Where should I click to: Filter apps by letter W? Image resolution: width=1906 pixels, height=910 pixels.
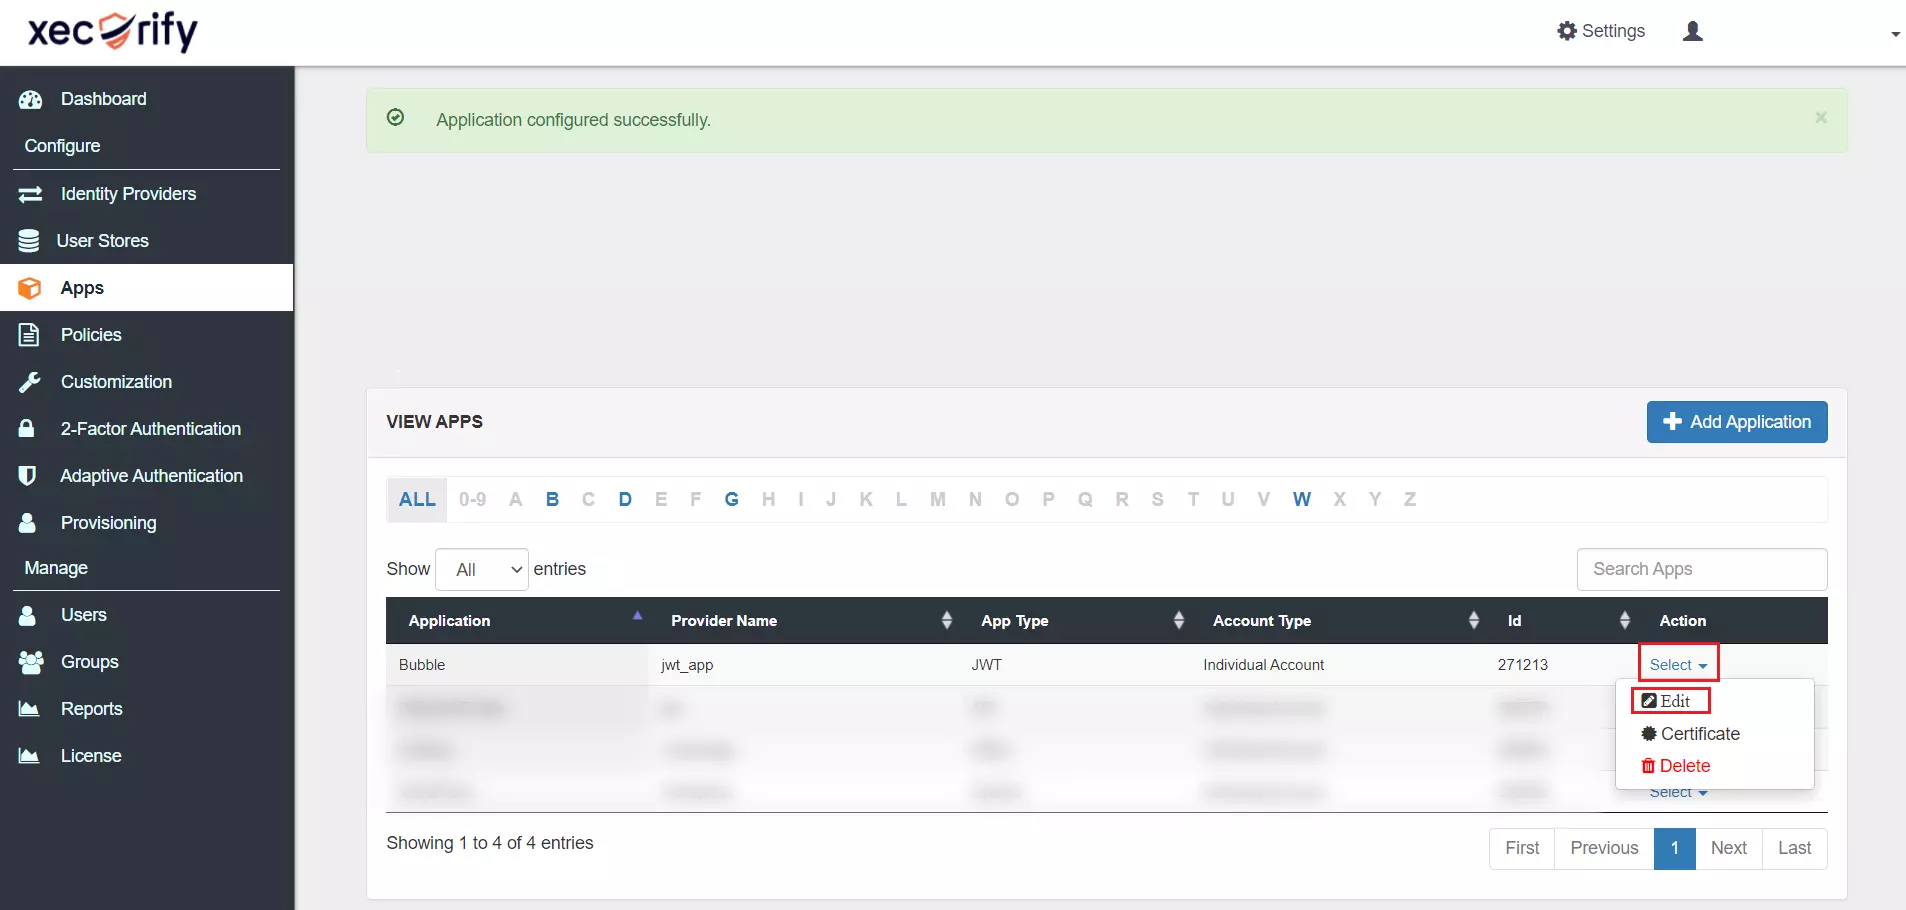tap(1301, 499)
